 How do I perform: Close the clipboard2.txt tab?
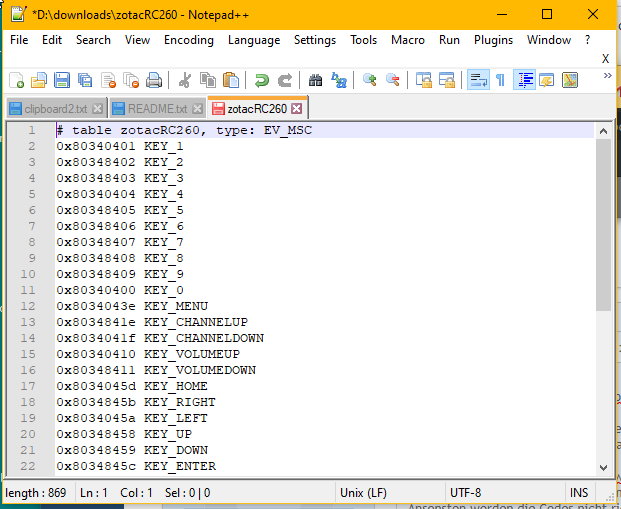point(97,109)
